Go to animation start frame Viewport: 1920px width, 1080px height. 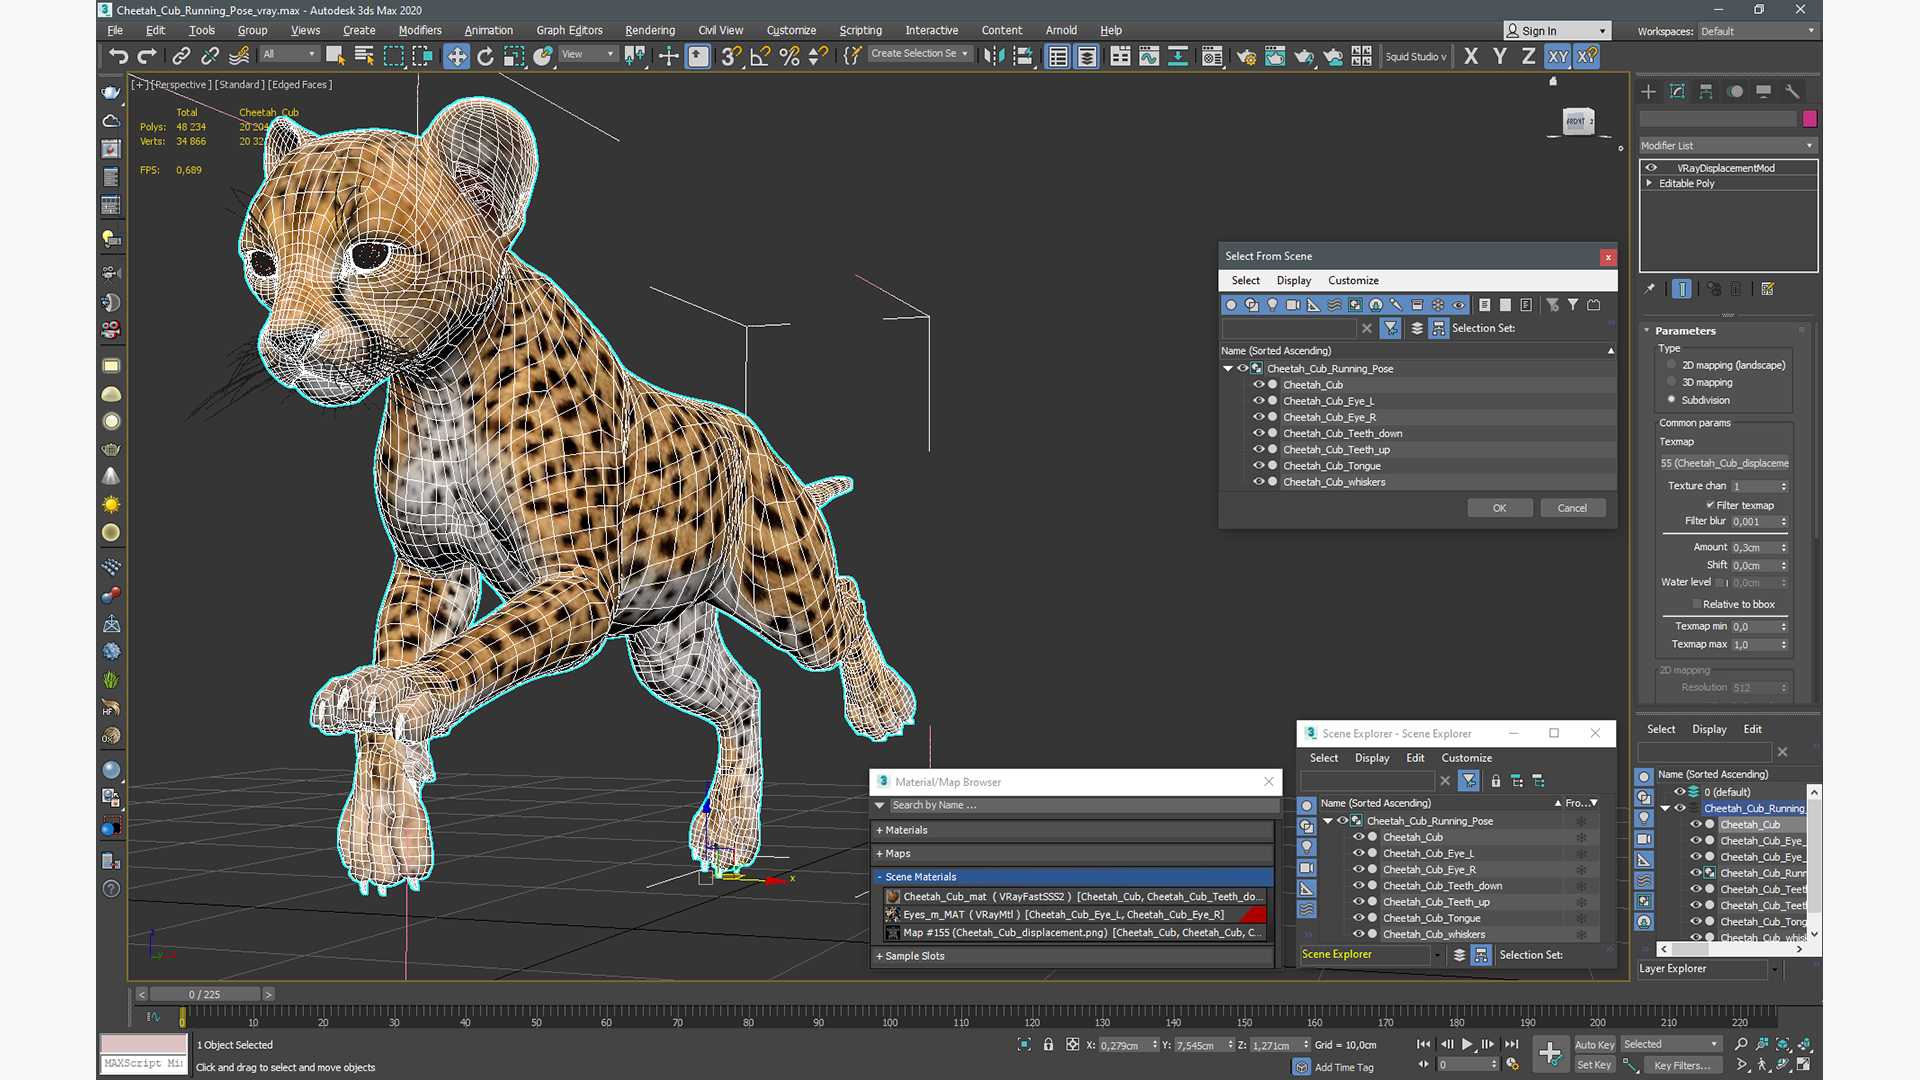pyautogui.click(x=1423, y=1044)
